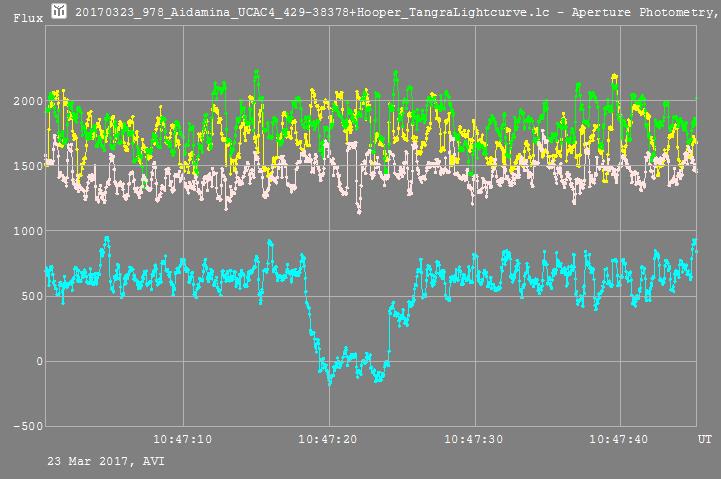Click the 10:47:40 time axis label
This screenshot has height=479, width=721.
tap(618, 439)
